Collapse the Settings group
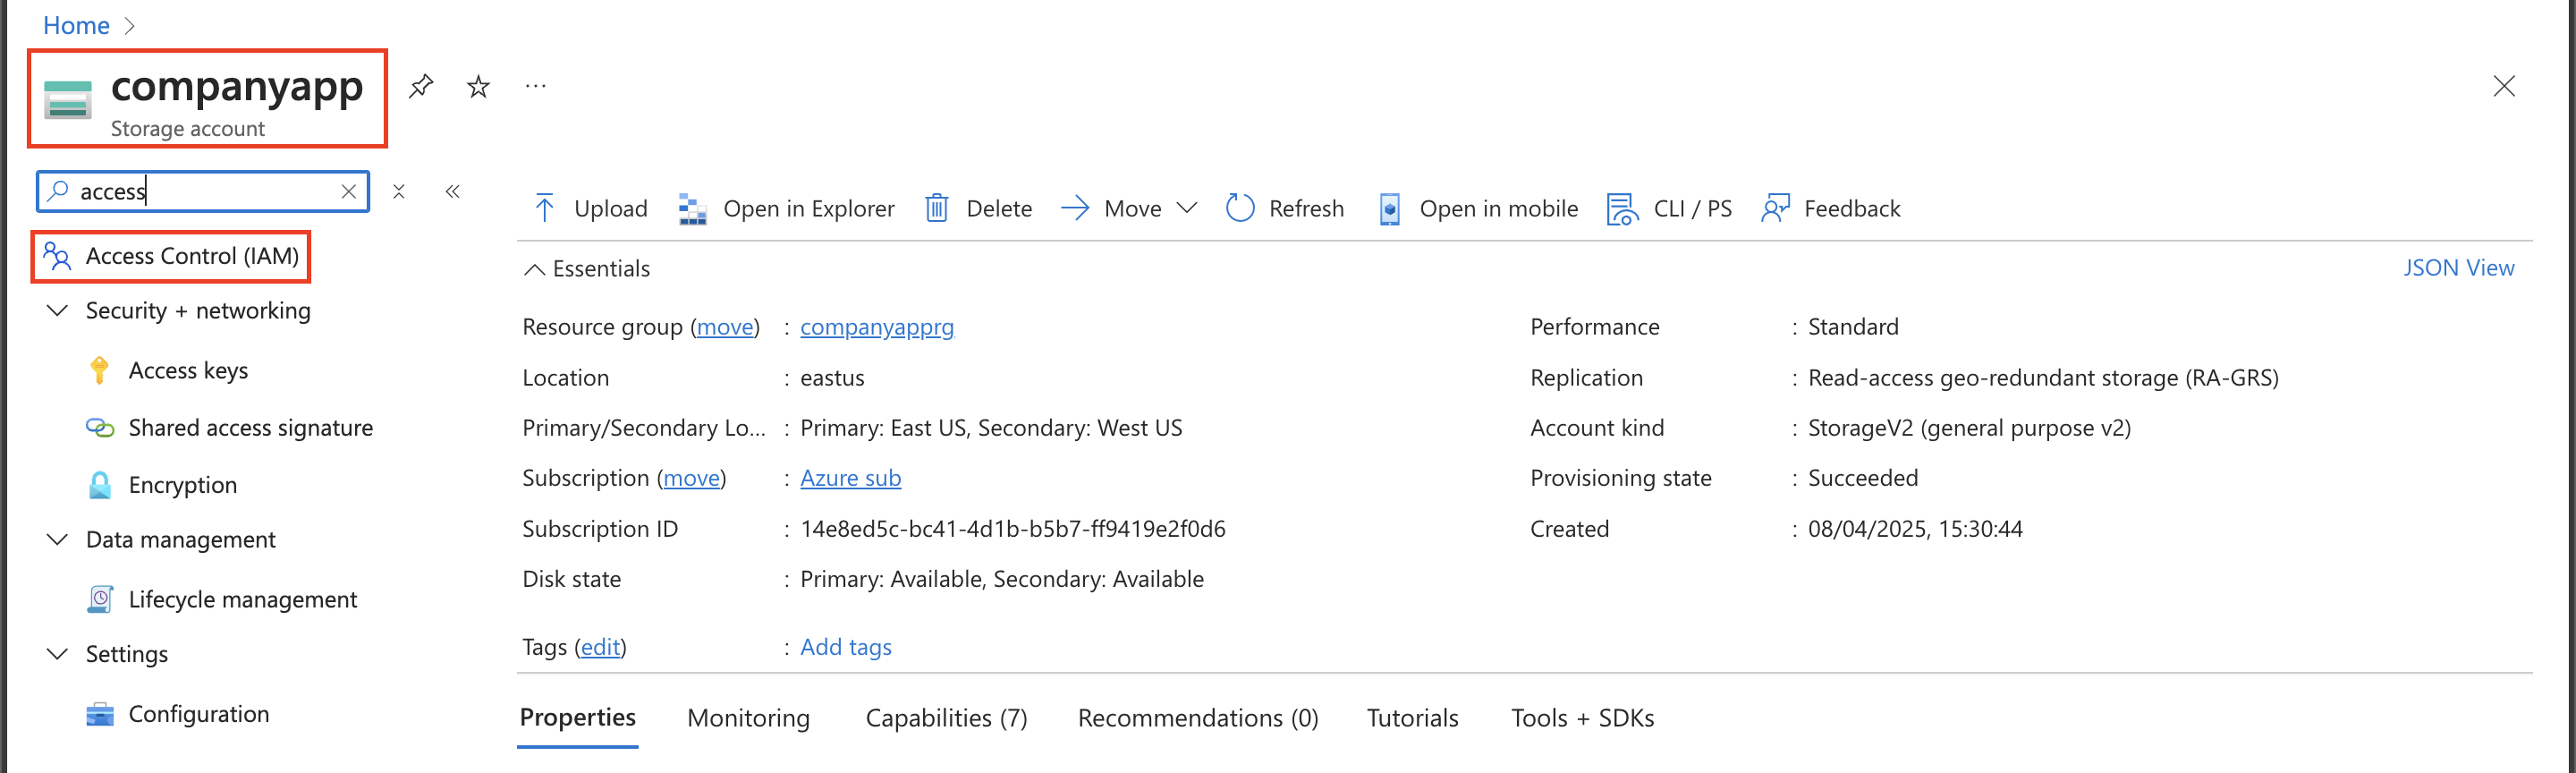Screen dimensions: 2576x773 [57, 654]
